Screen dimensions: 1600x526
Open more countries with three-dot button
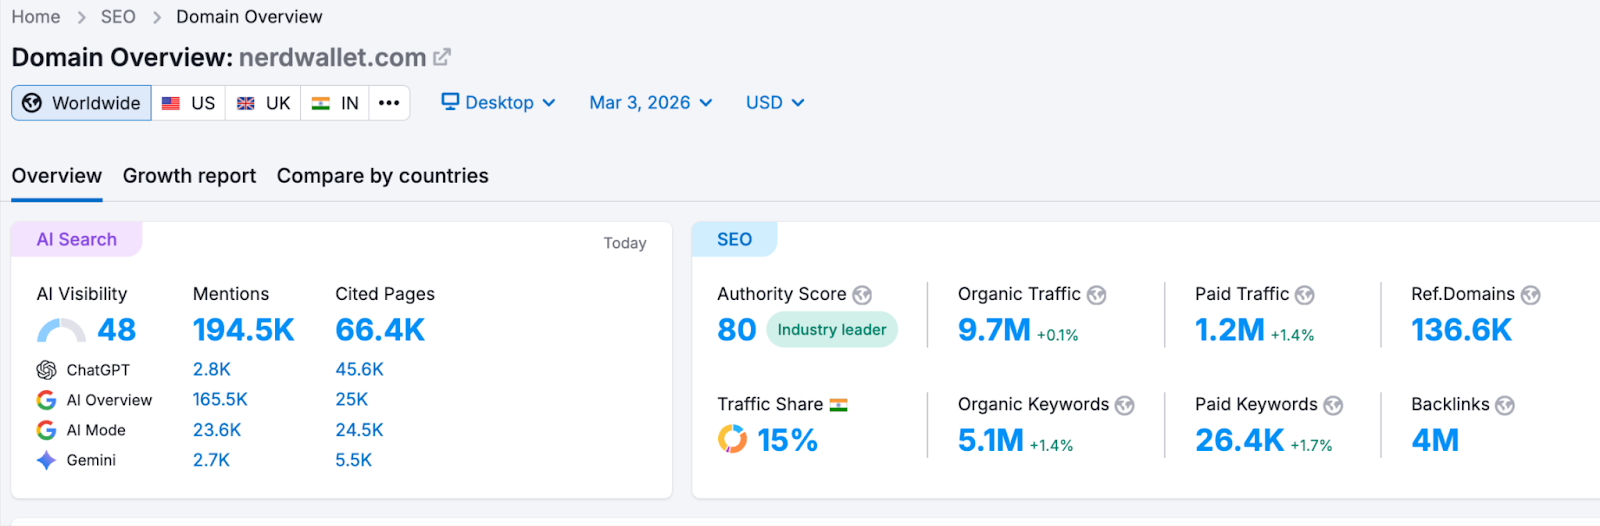tap(389, 103)
